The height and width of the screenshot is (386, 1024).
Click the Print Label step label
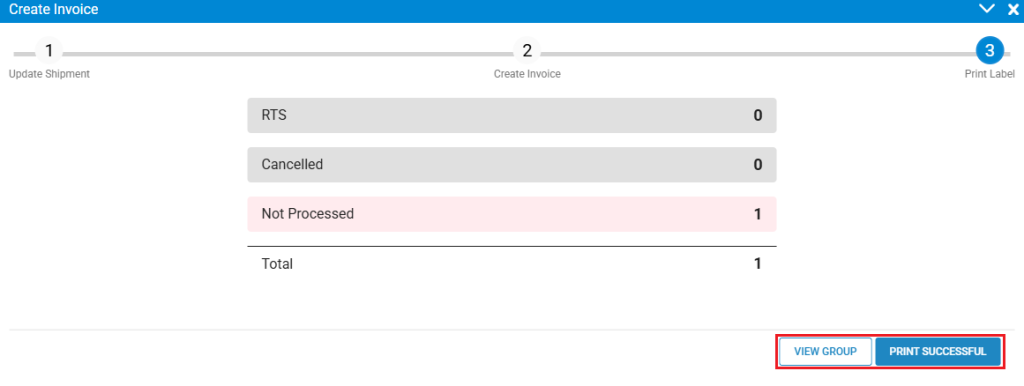[x=989, y=74]
